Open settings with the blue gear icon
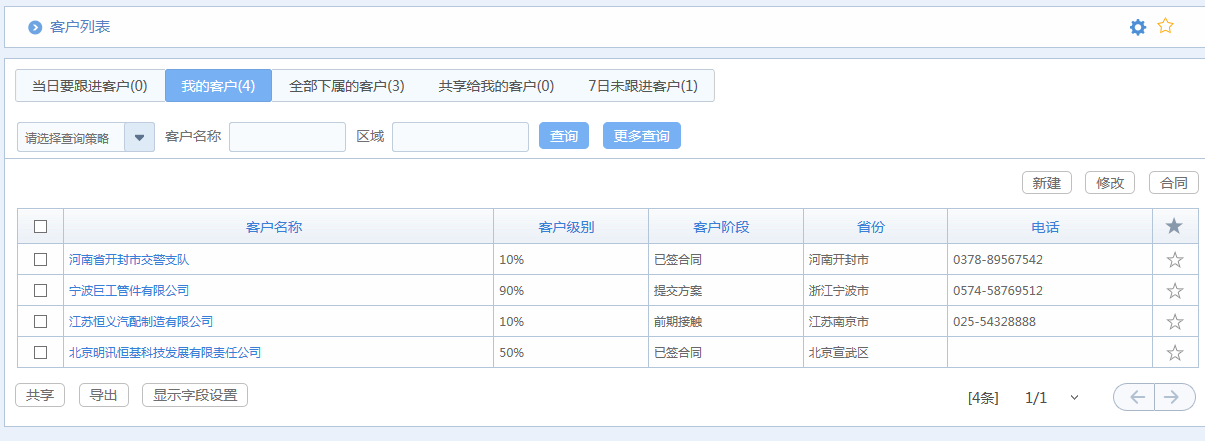1205x441 pixels. [x=1137, y=27]
